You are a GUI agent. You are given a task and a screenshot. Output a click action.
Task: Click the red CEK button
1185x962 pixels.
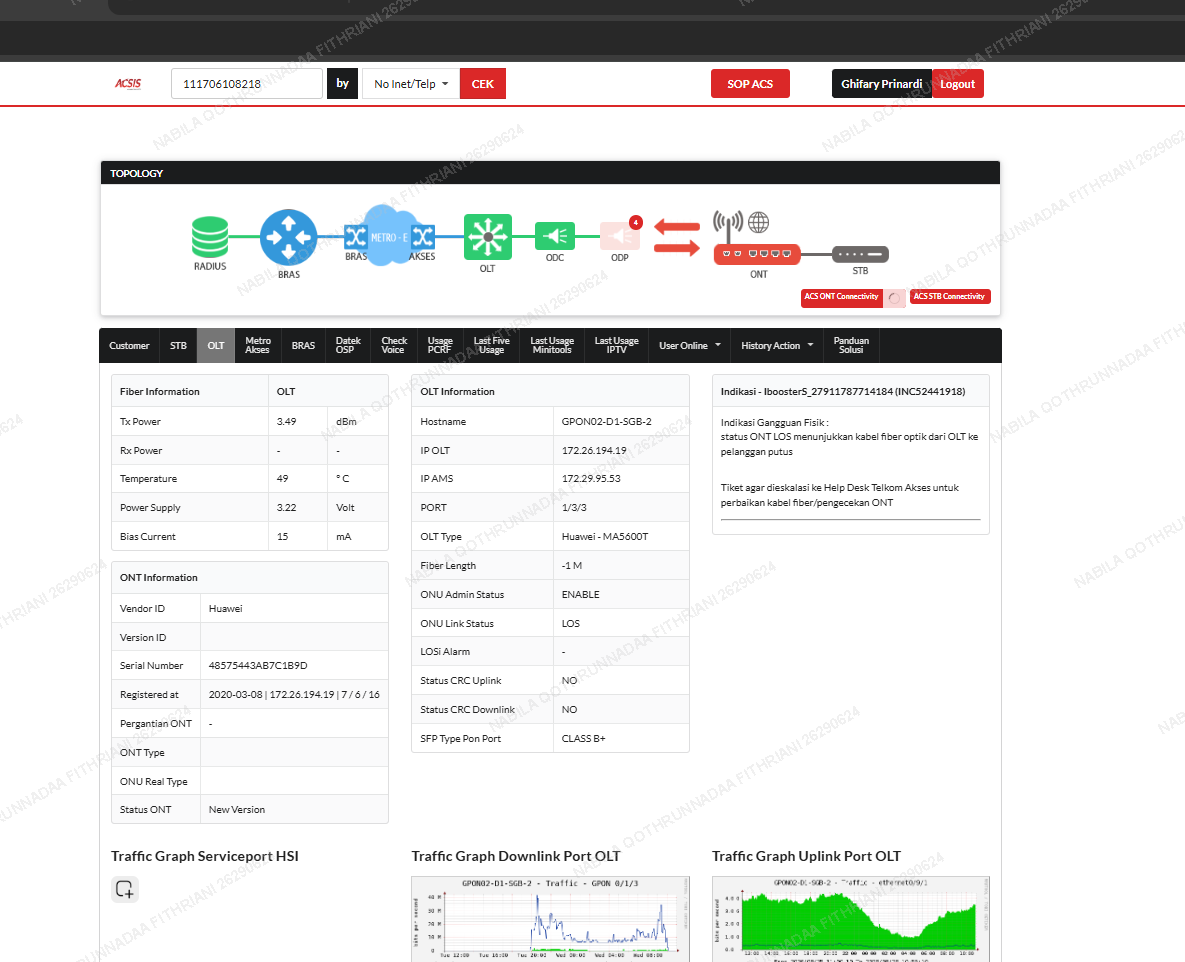tap(482, 84)
